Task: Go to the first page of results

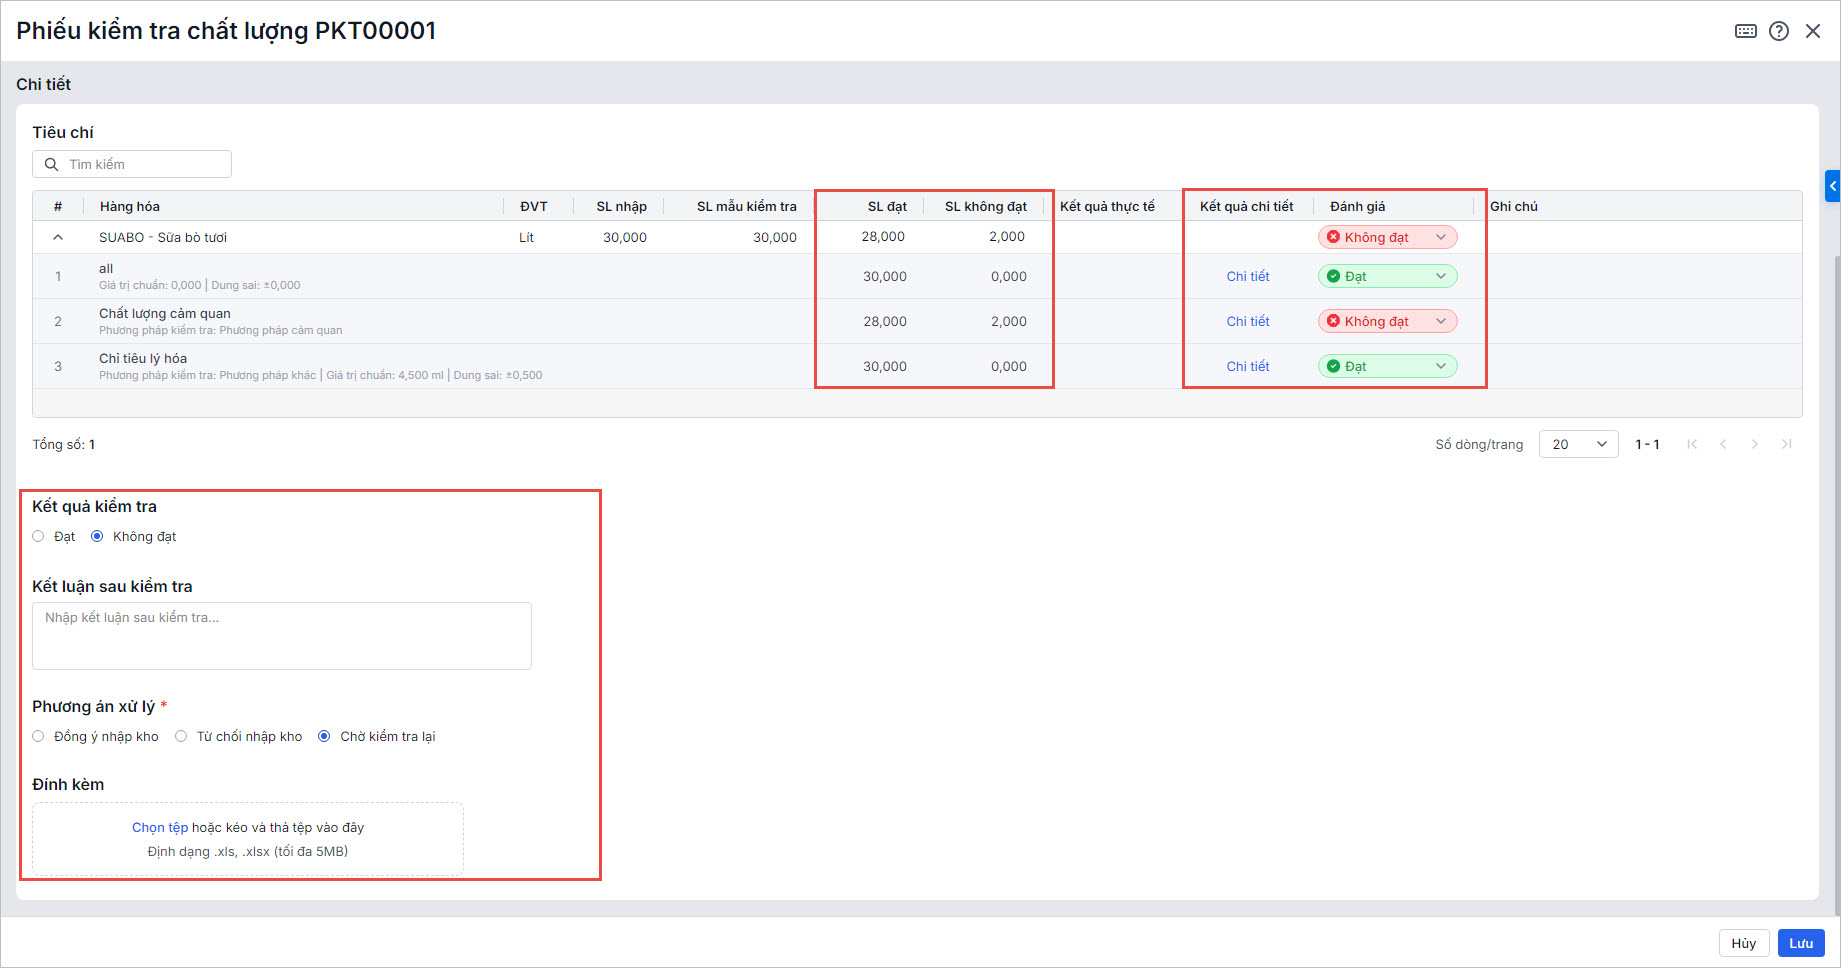Action: click(1691, 444)
